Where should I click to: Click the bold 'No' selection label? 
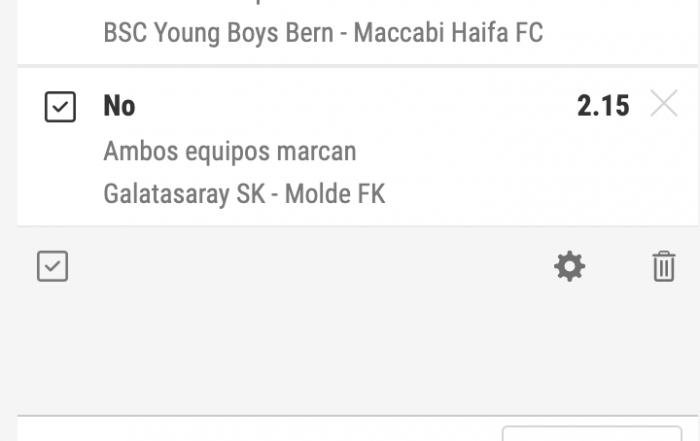119,105
